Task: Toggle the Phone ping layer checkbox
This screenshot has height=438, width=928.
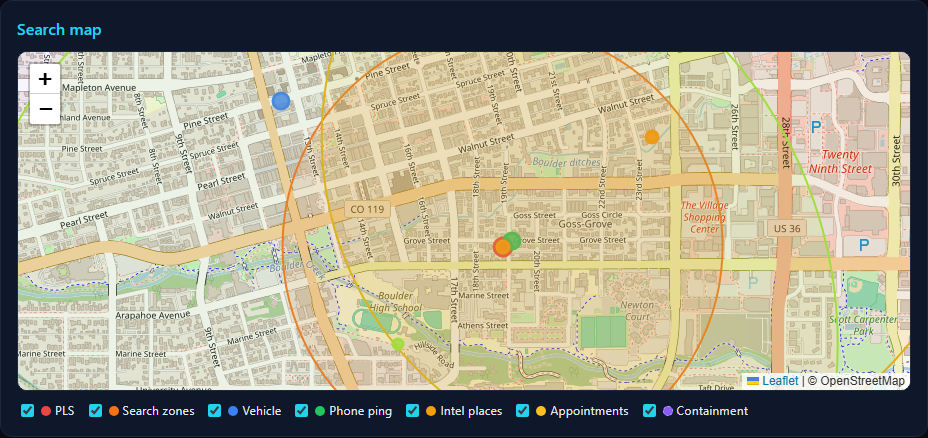Action: [x=302, y=411]
